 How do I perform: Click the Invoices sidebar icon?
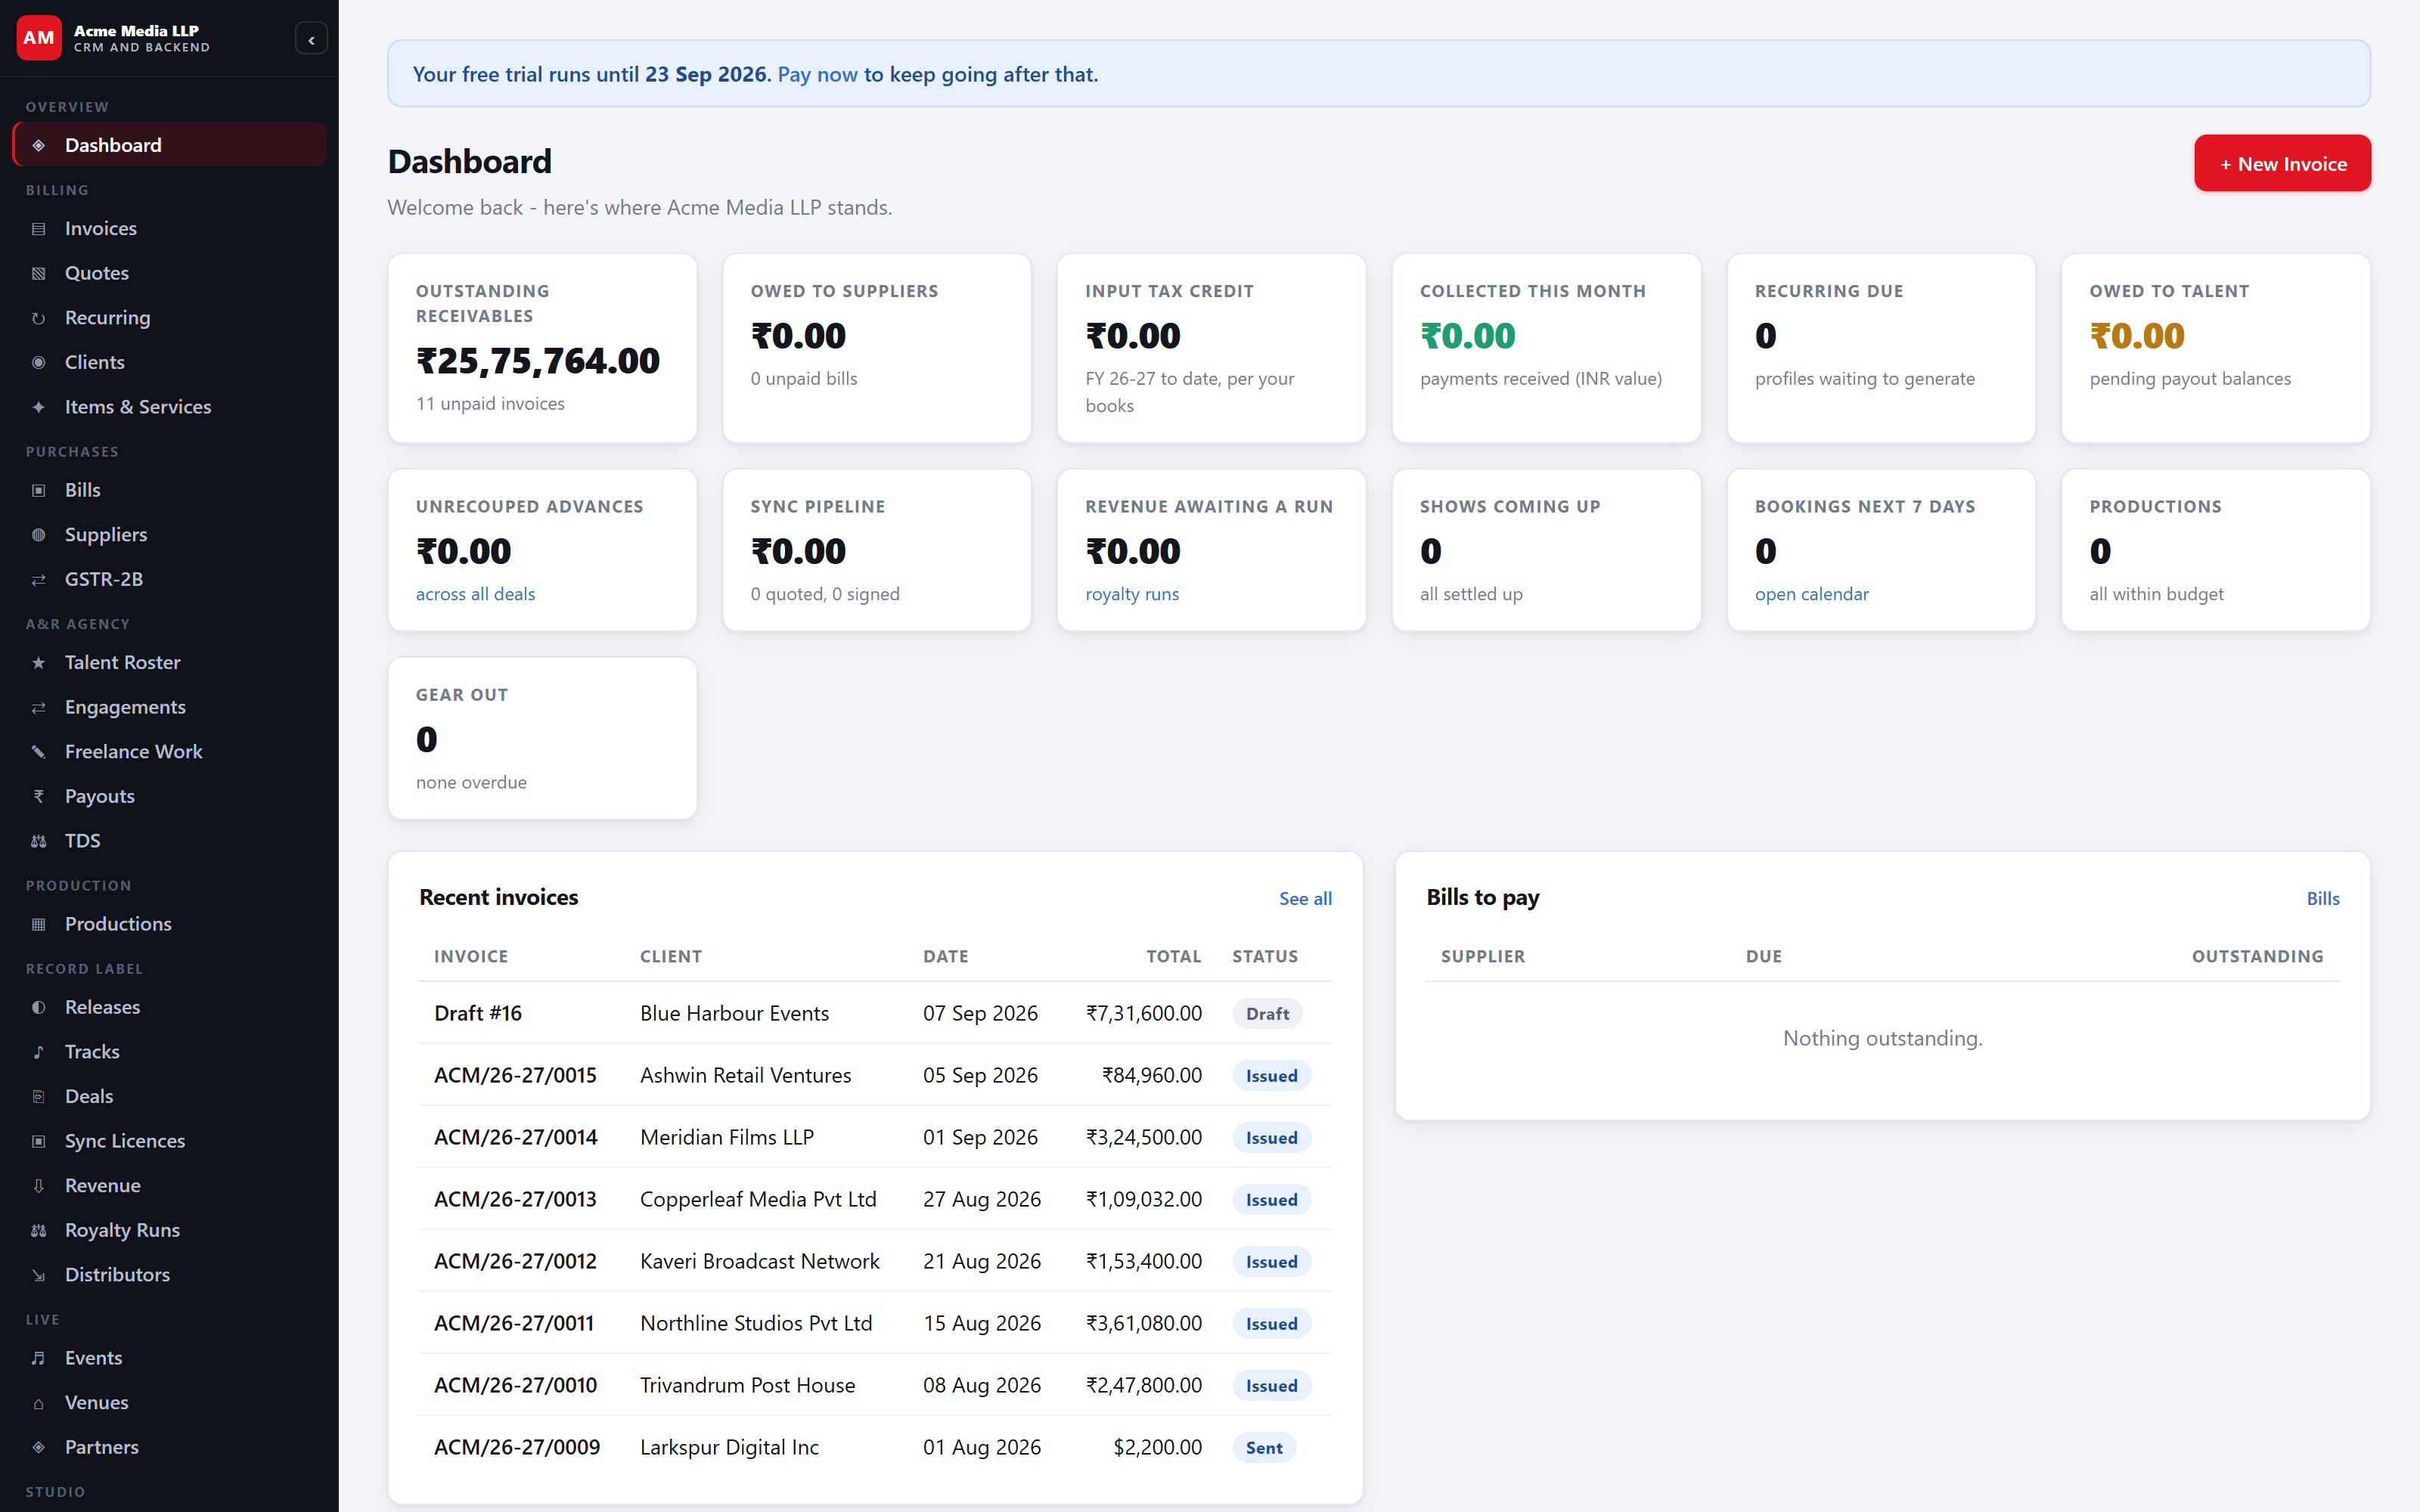pyautogui.click(x=39, y=229)
